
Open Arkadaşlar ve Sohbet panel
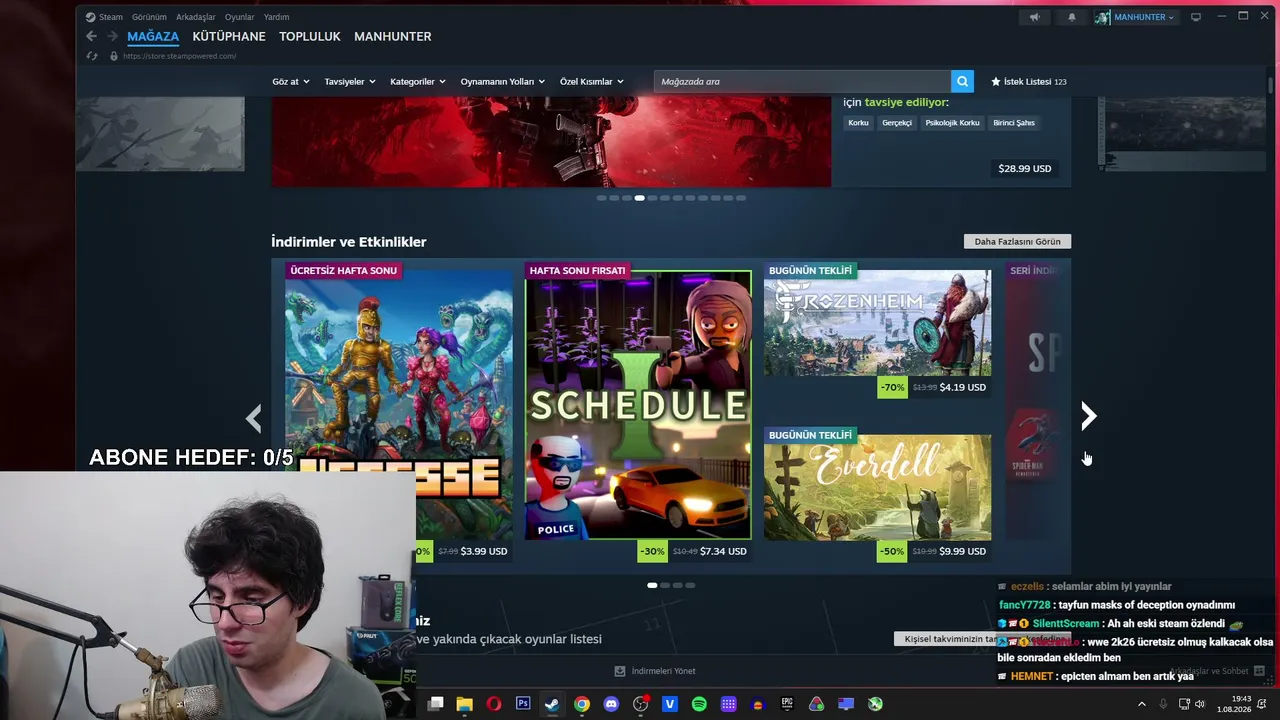click(1216, 671)
